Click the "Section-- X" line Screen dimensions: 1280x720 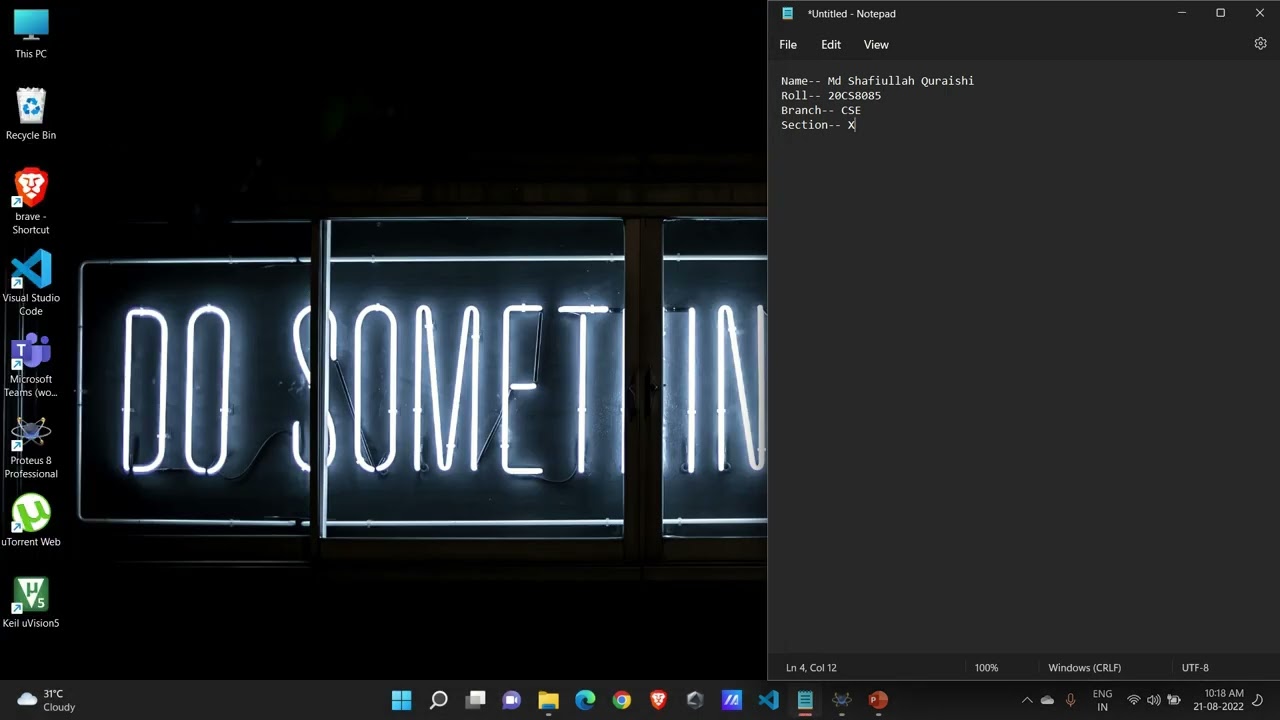[x=818, y=125]
